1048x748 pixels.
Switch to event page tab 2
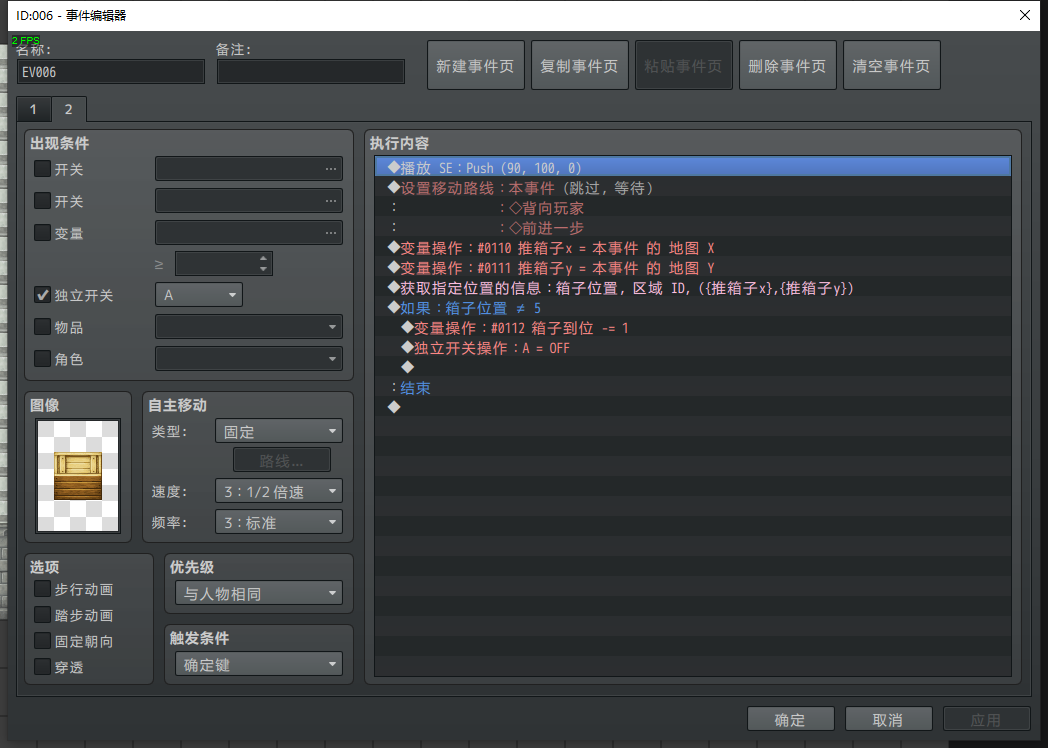coord(68,109)
